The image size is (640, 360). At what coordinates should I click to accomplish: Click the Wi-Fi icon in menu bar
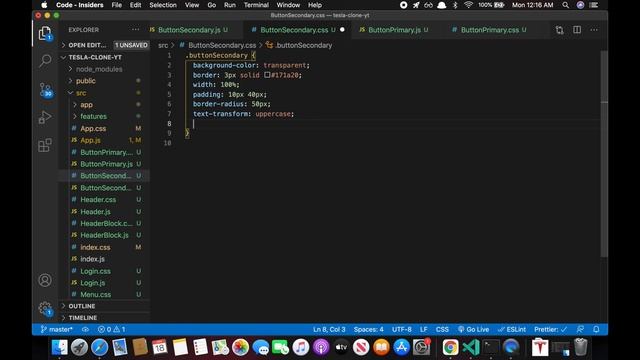point(468,5)
